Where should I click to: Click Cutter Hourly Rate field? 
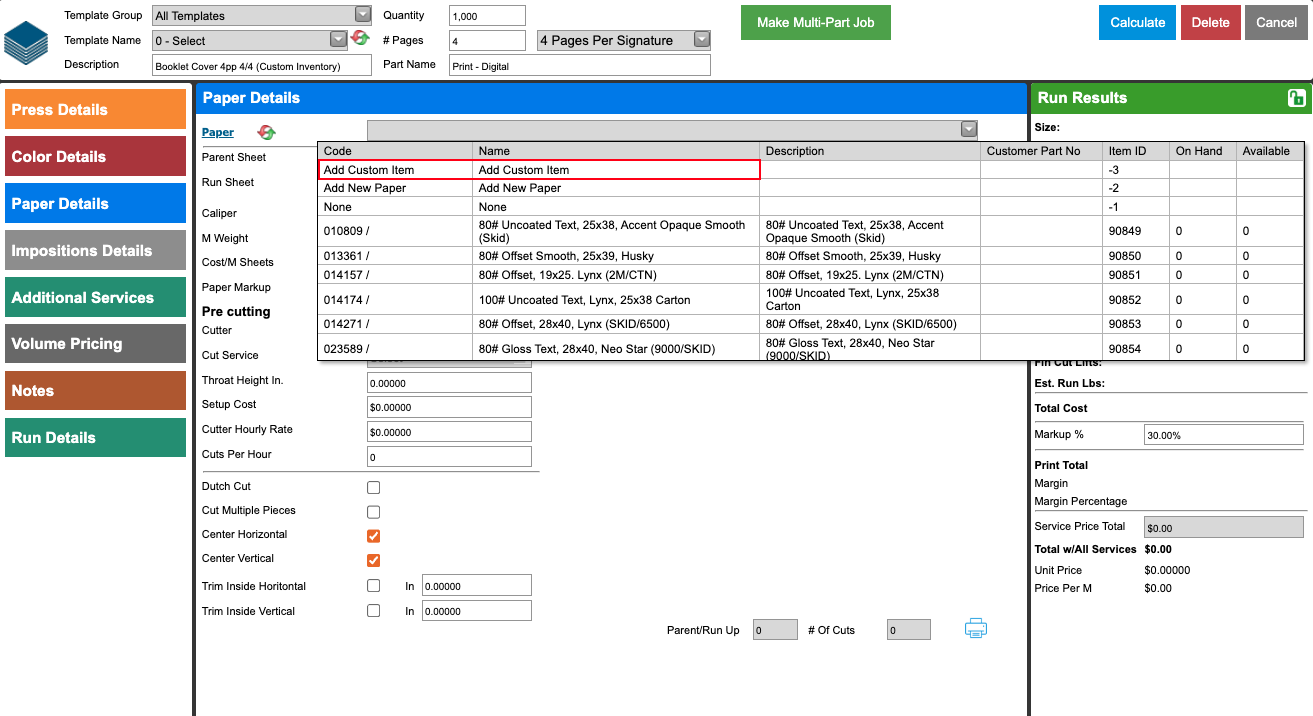449,432
